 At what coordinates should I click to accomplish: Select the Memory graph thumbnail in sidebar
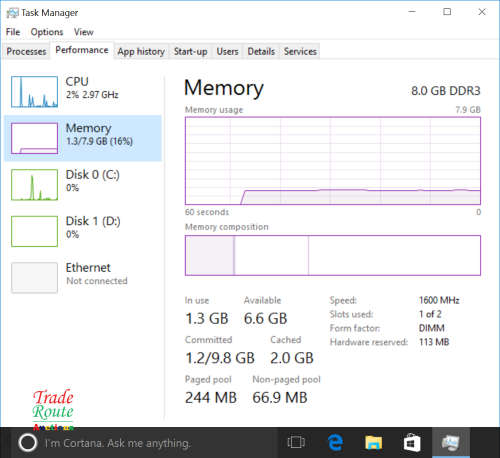[34, 138]
